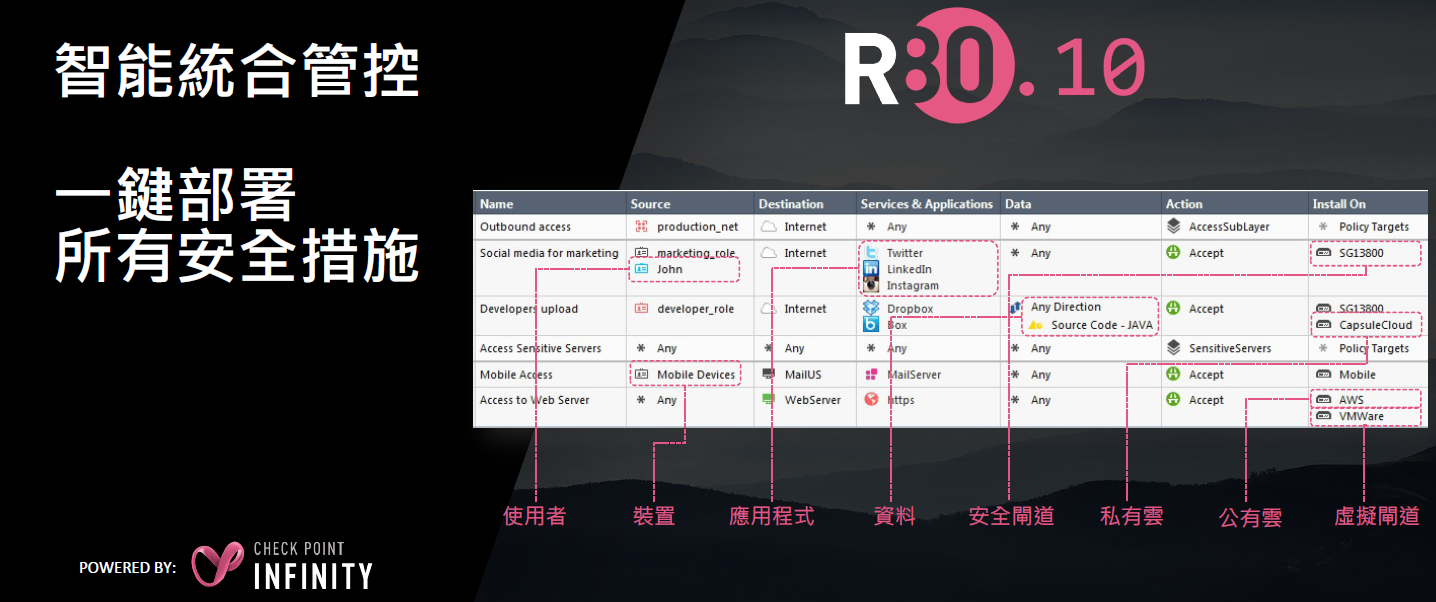Viewport: 1436px width, 602px height.
Task: Select 'Internet' in Developers upload row
Action: pyautogui.click(x=805, y=309)
